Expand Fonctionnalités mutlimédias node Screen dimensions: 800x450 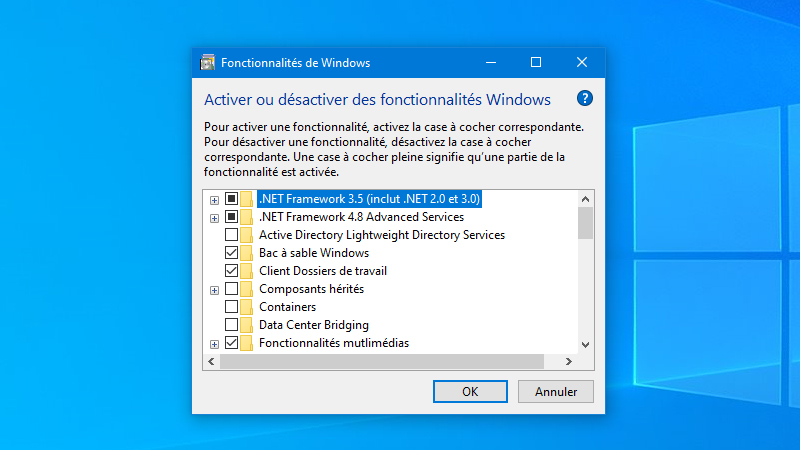point(214,344)
